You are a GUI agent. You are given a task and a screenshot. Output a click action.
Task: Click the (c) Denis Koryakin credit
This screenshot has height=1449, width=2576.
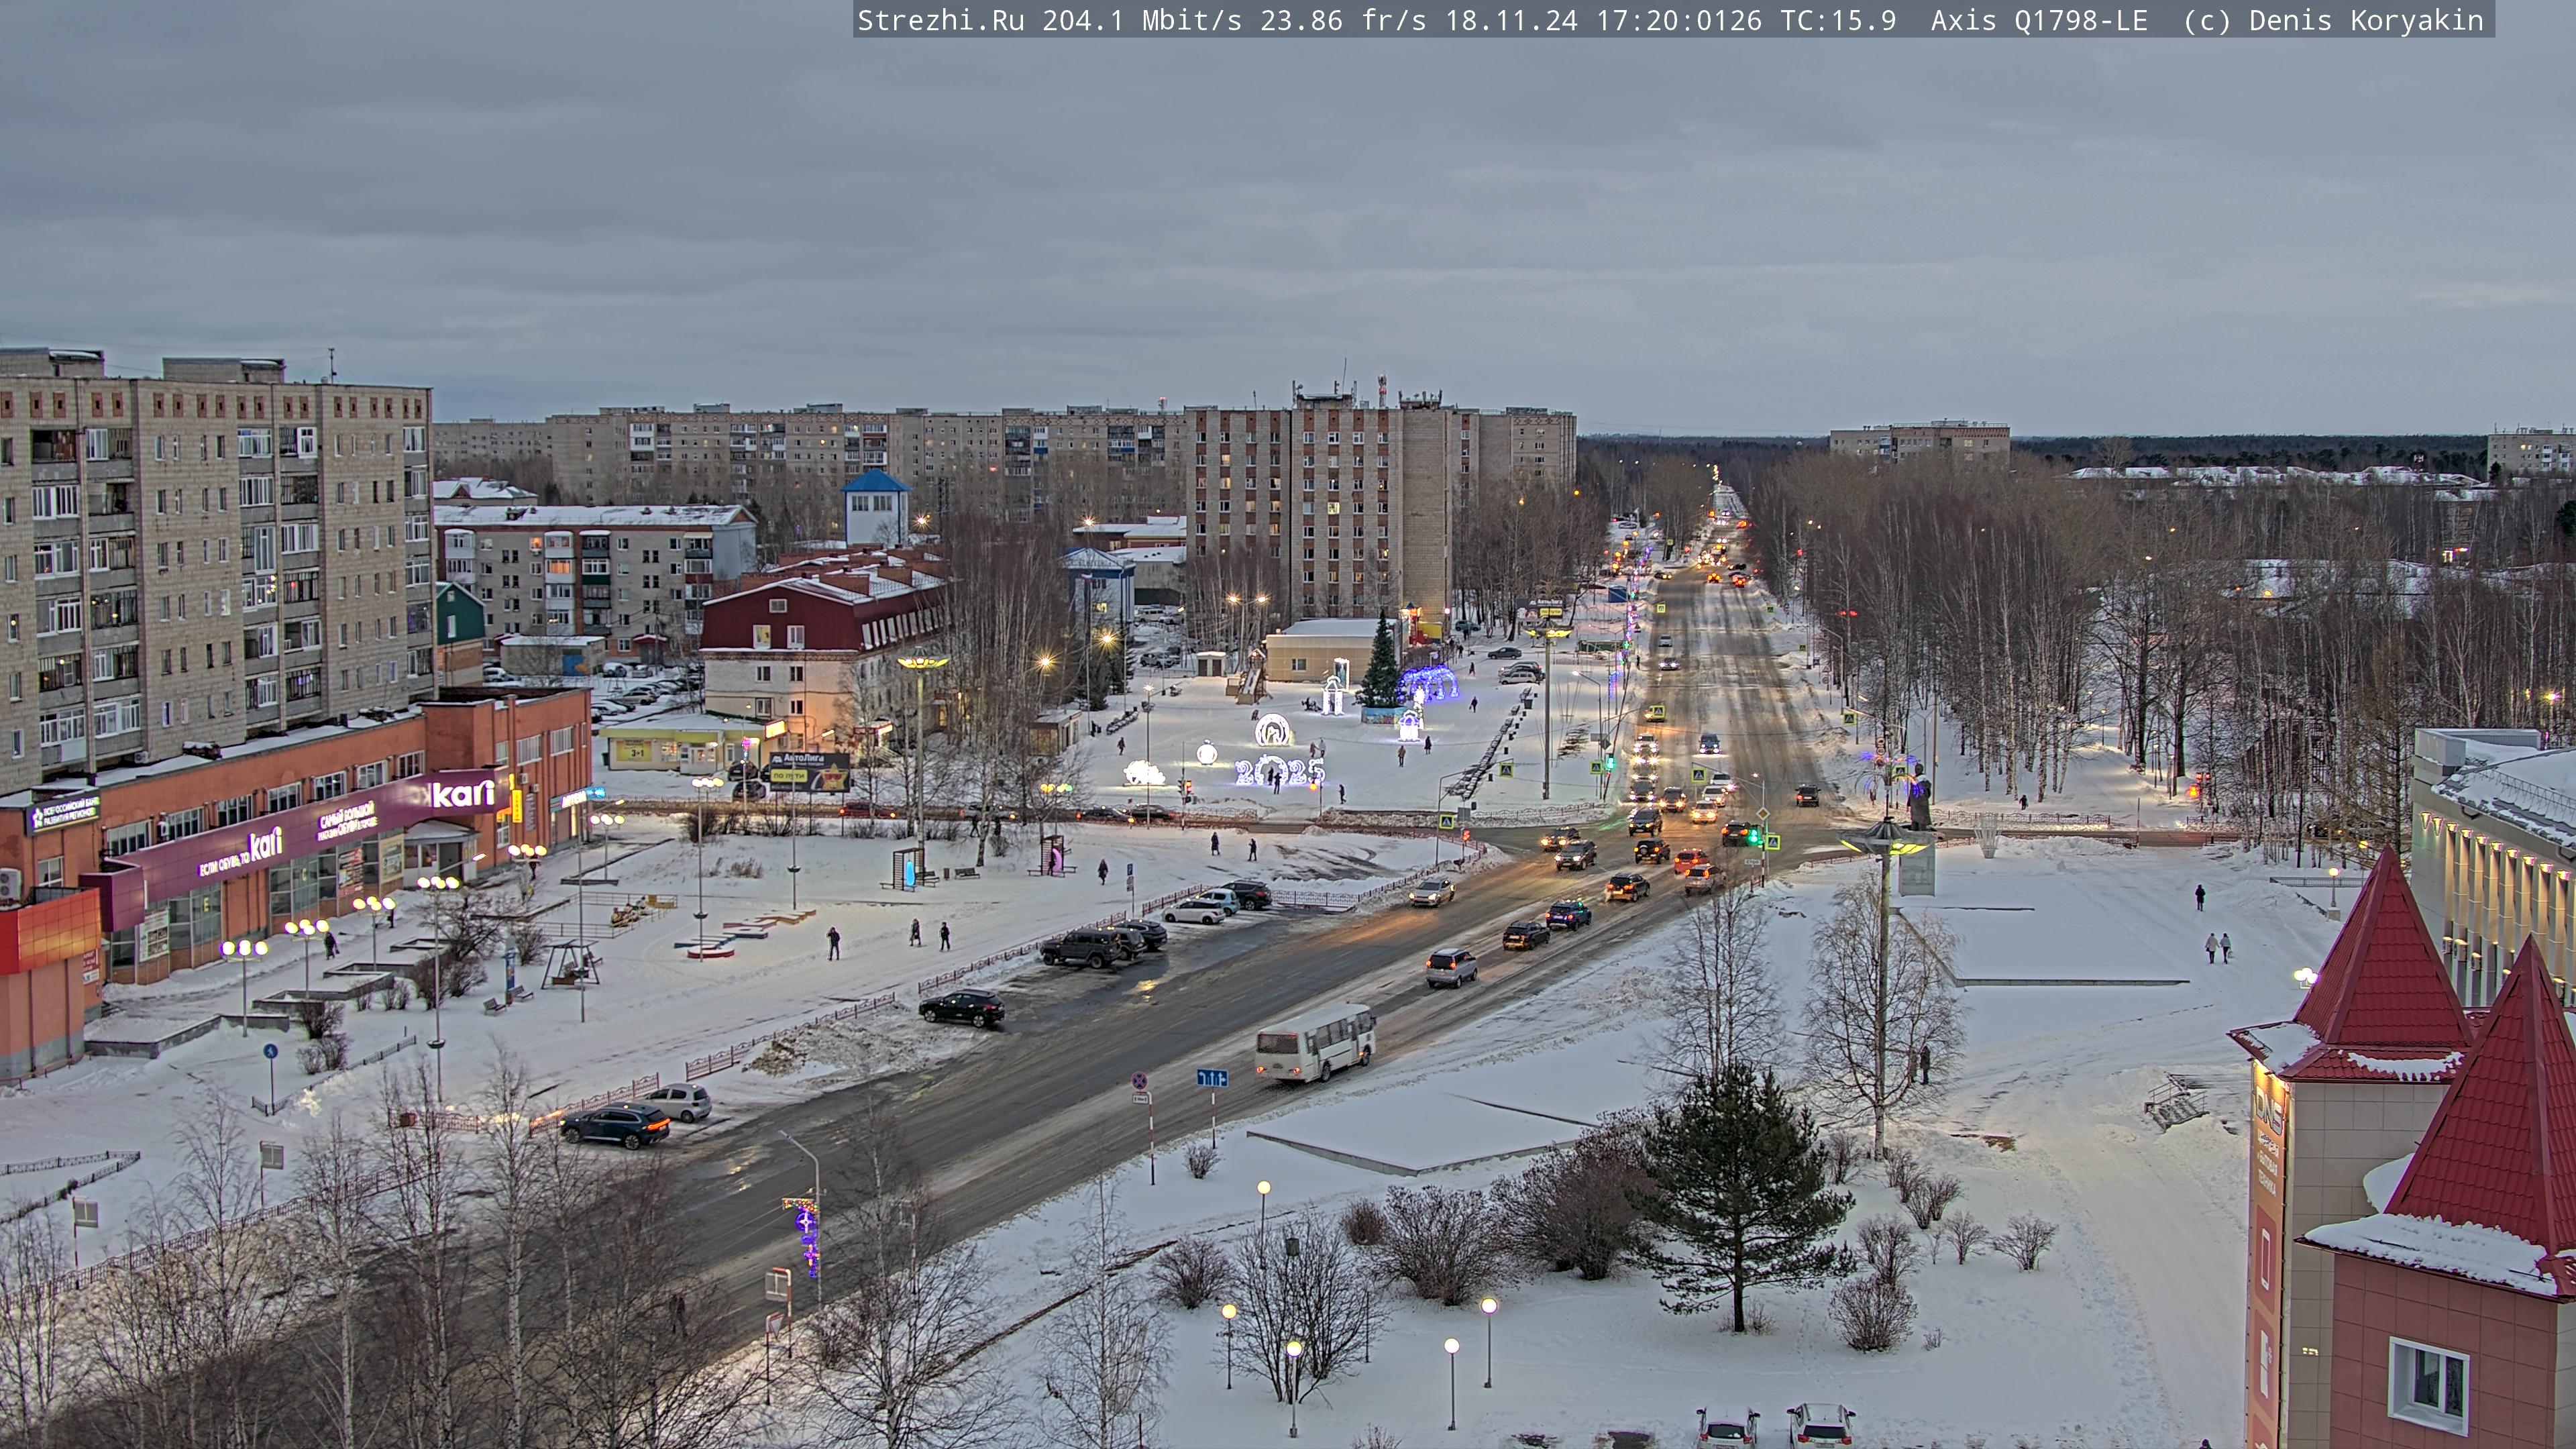click(x=2333, y=20)
